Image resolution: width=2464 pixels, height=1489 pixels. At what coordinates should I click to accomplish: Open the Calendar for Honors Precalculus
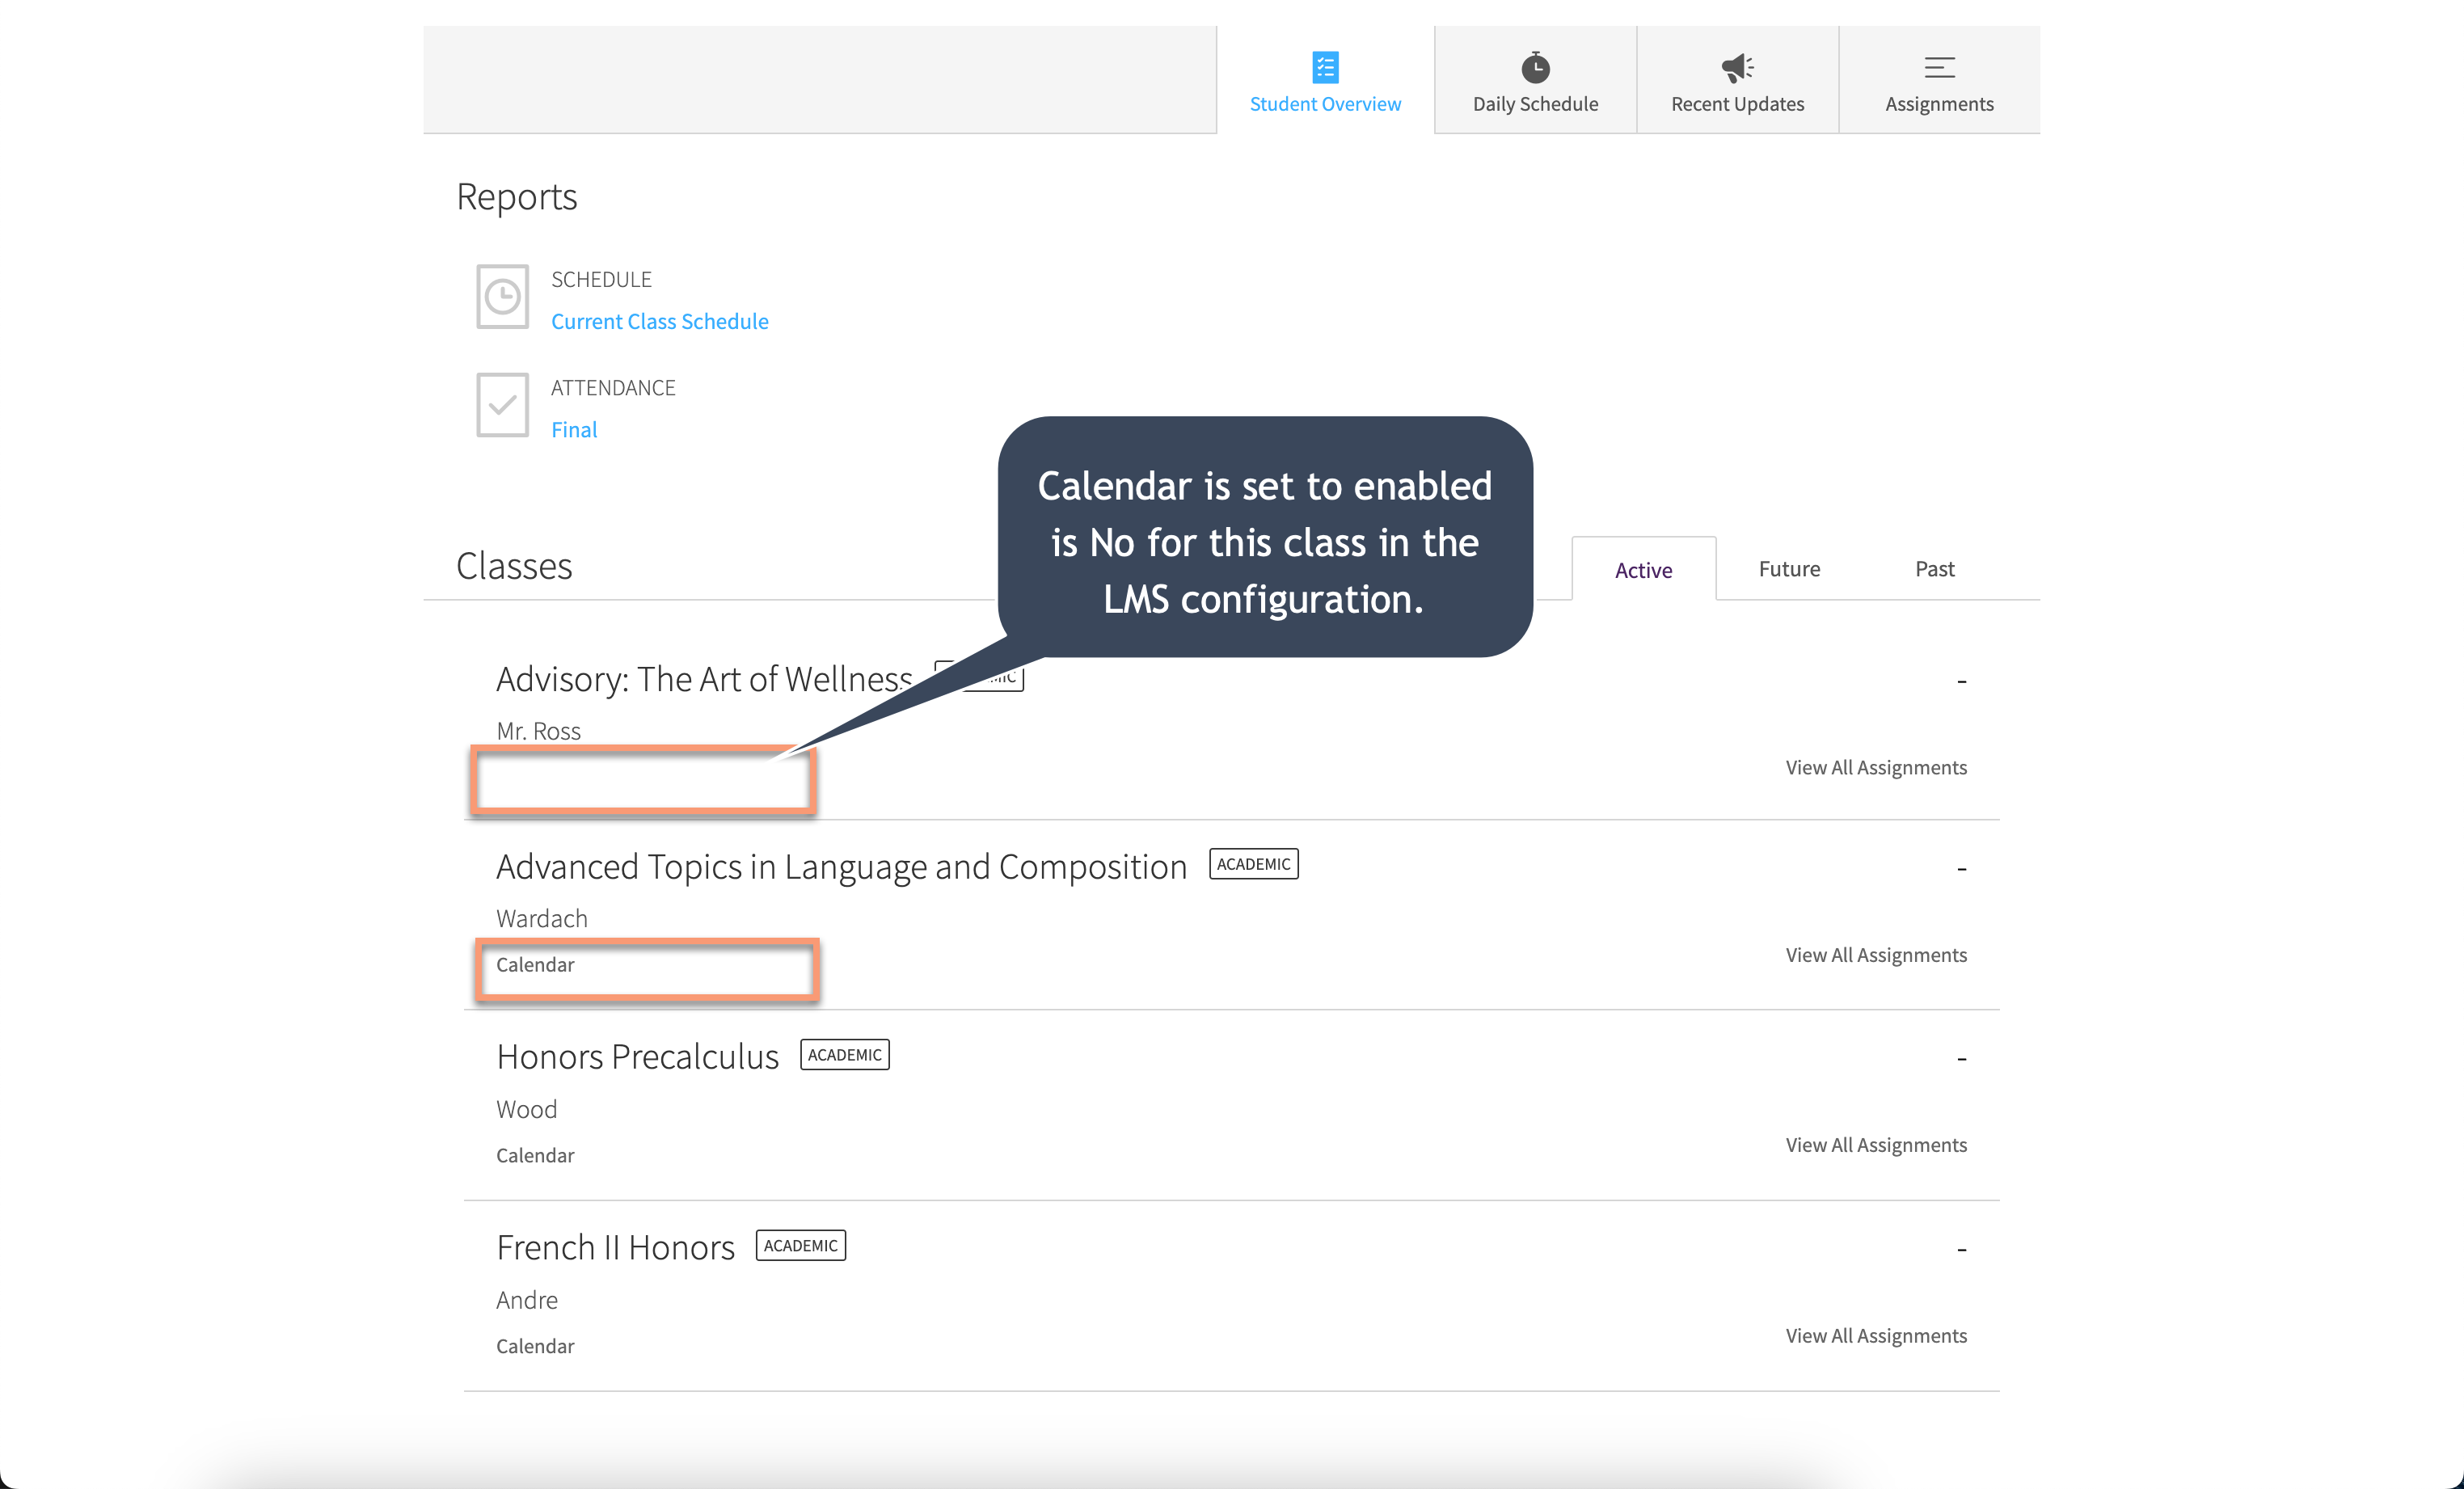point(535,1155)
